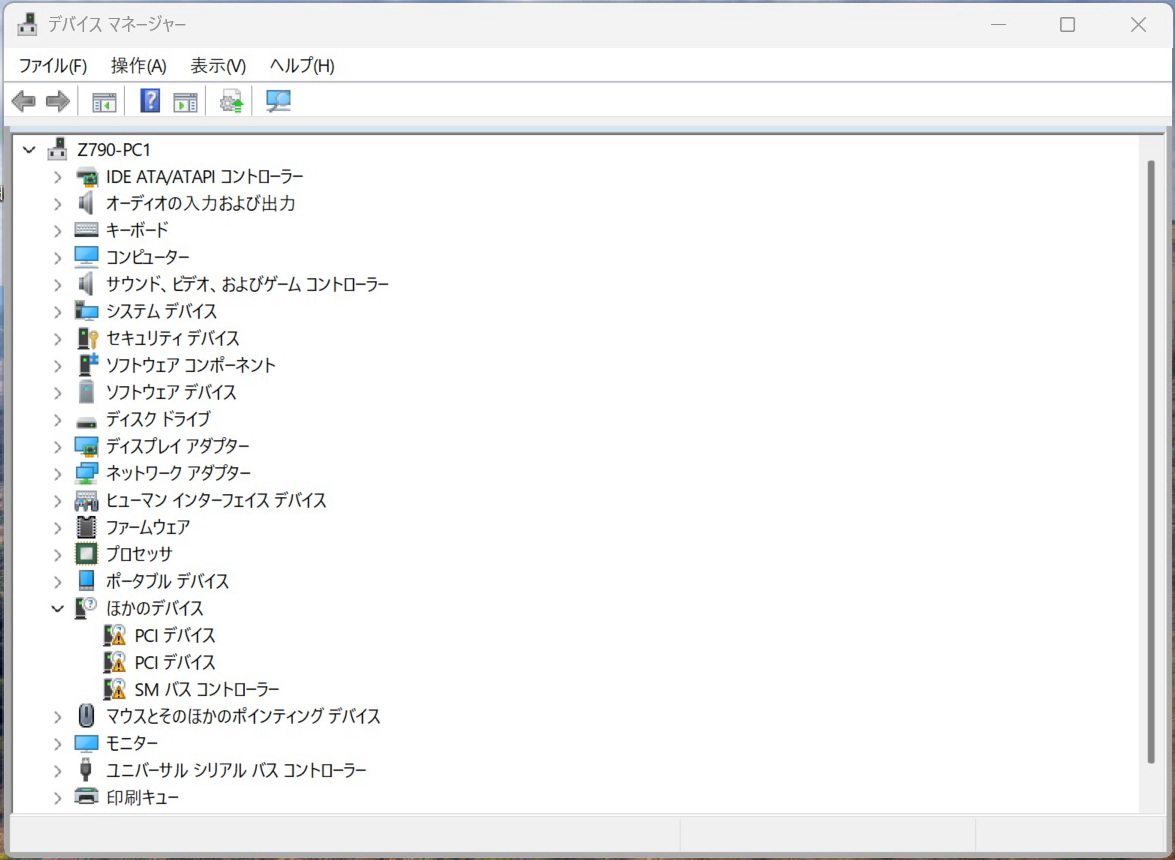Open the ファイル(F) menu

tap(53, 66)
